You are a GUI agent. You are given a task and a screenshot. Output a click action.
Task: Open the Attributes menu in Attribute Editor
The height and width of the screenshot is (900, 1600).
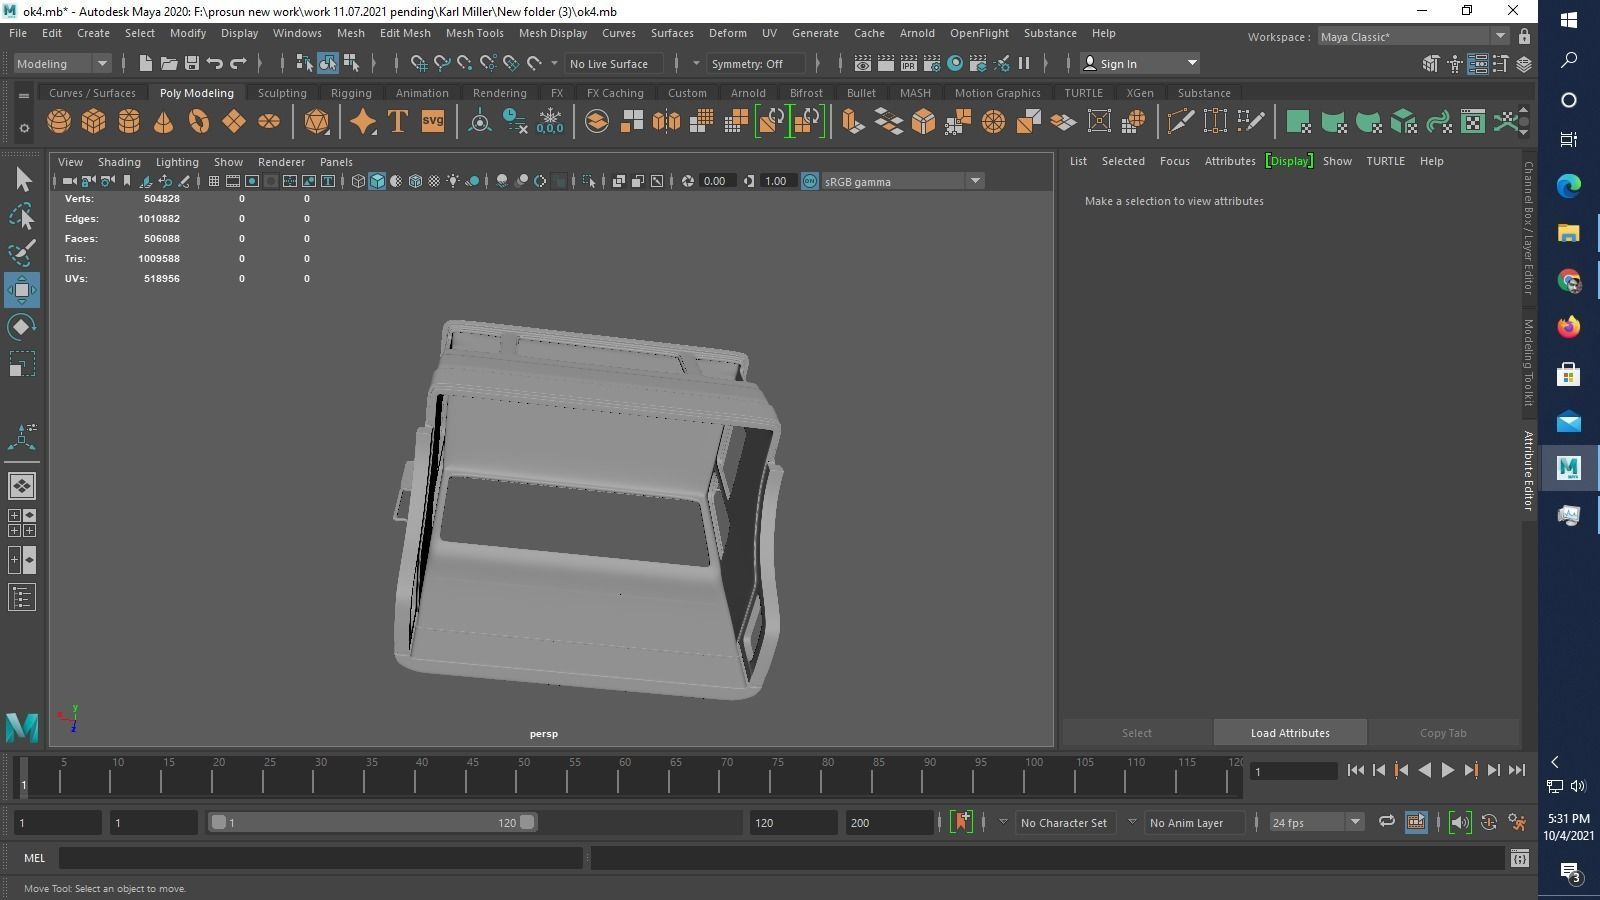pyautogui.click(x=1230, y=161)
